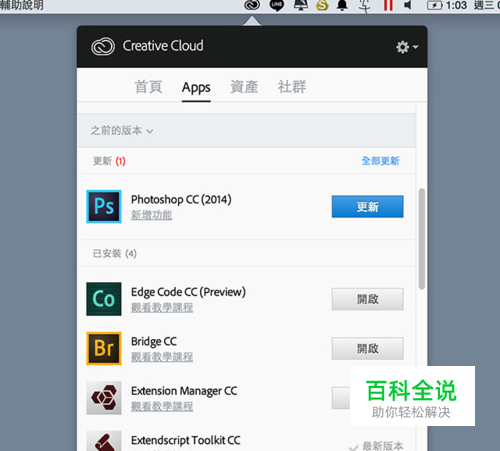Switch to the 首頁 tab
Image resolution: width=500 pixels, height=451 pixels.
tap(148, 87)
